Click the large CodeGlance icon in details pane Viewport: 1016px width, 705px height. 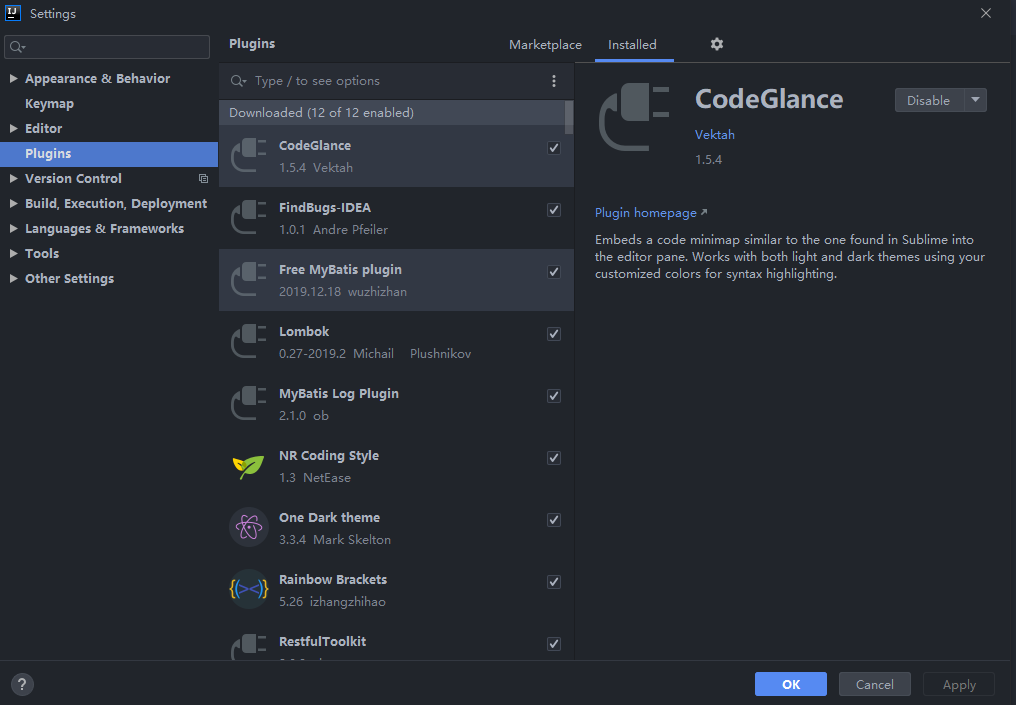click(634, 117)
